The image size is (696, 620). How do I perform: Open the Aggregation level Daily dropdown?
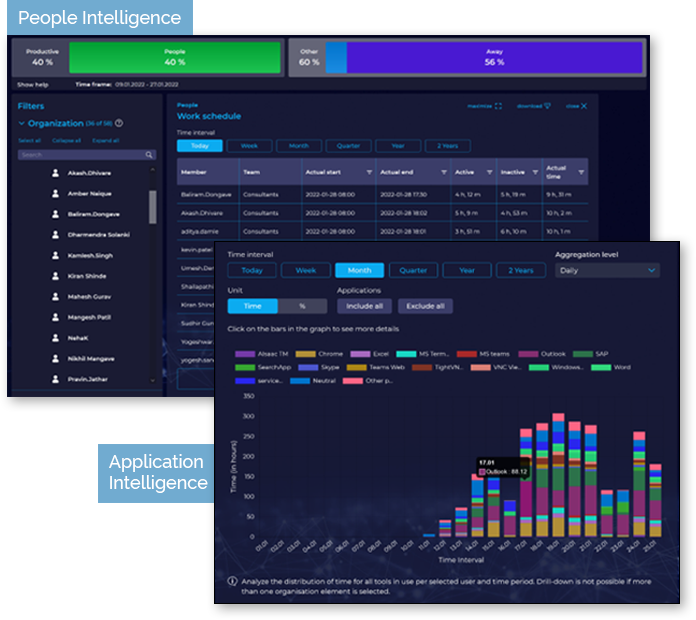click(607, 270)
